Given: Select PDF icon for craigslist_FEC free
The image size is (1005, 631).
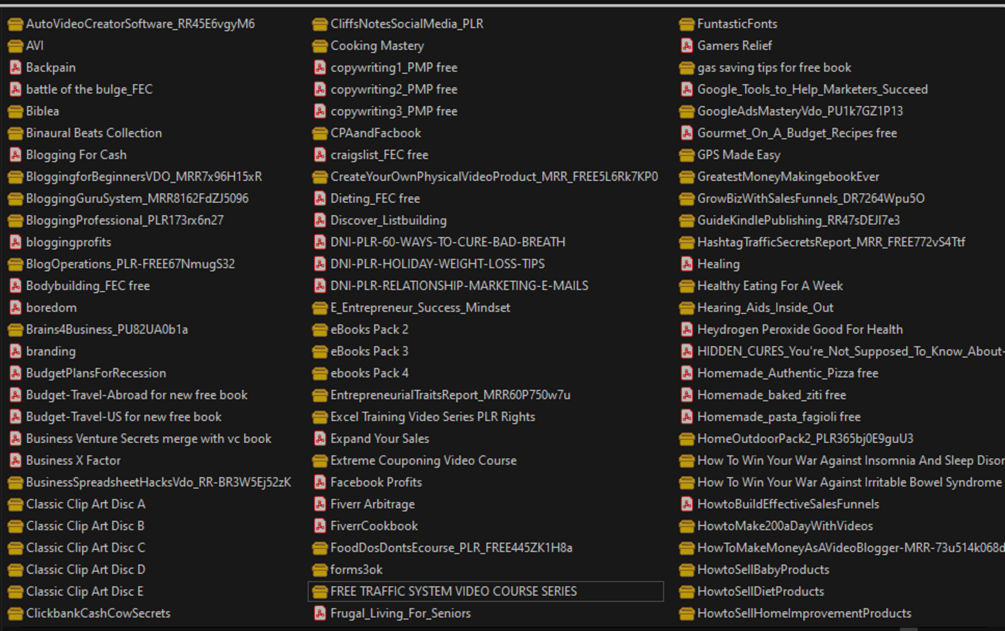Looking at the screenshot, I should [320, 155].
